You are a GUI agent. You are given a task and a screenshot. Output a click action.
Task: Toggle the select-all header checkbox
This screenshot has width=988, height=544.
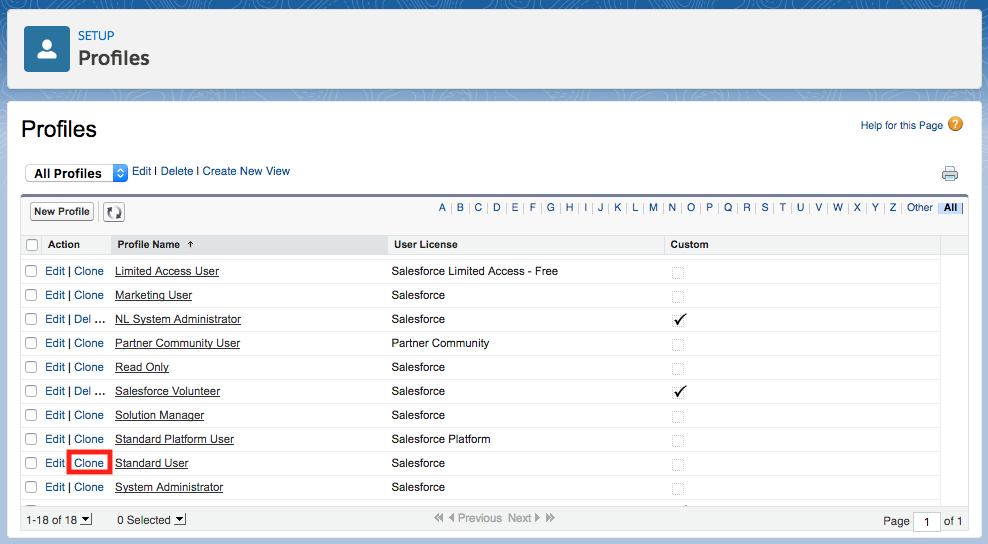pyautogui.click(x=32, y=245)
